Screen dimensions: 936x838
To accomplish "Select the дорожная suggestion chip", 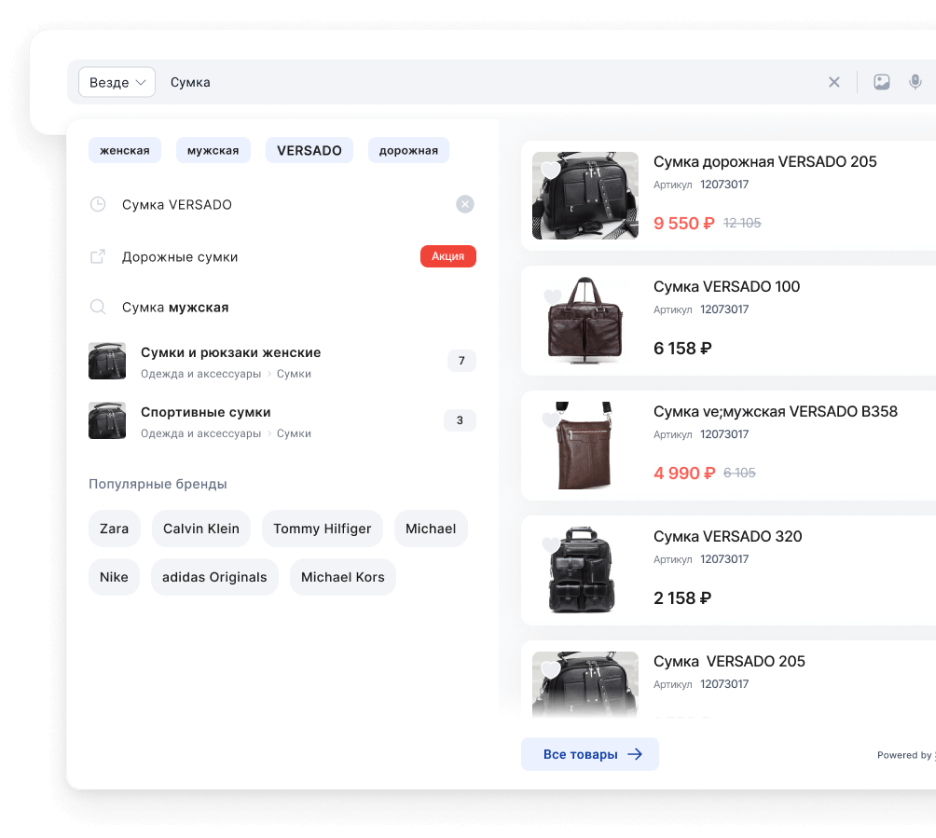I will (x=408, y=150).
